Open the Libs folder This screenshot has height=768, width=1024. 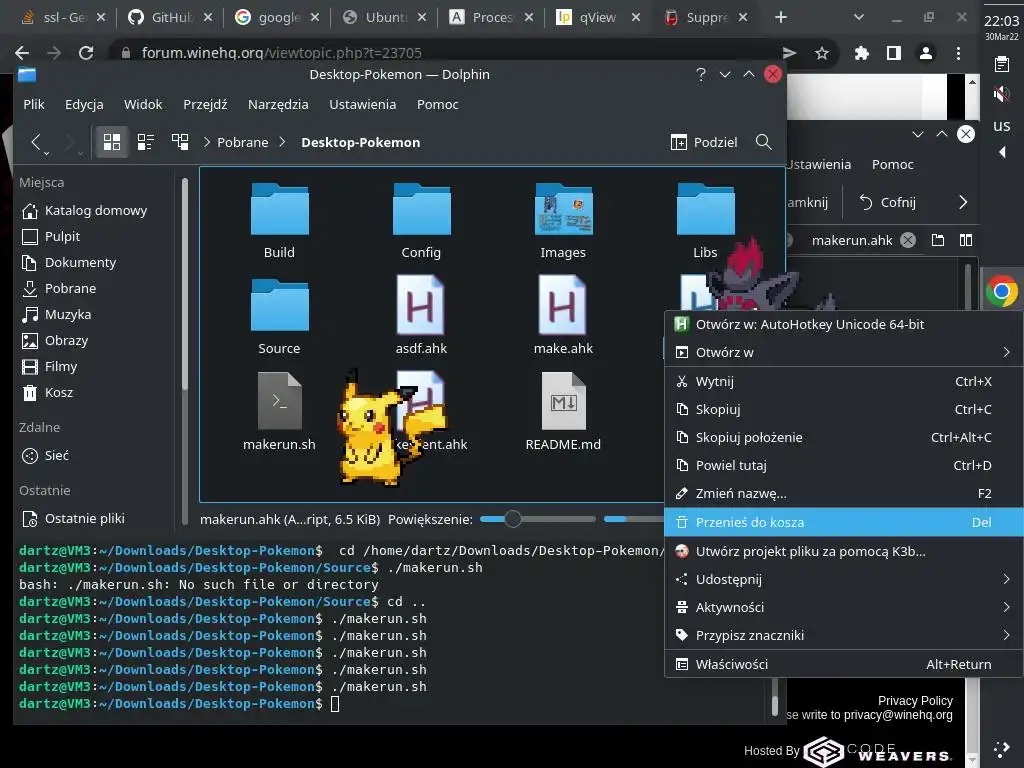tap(705, 221)
